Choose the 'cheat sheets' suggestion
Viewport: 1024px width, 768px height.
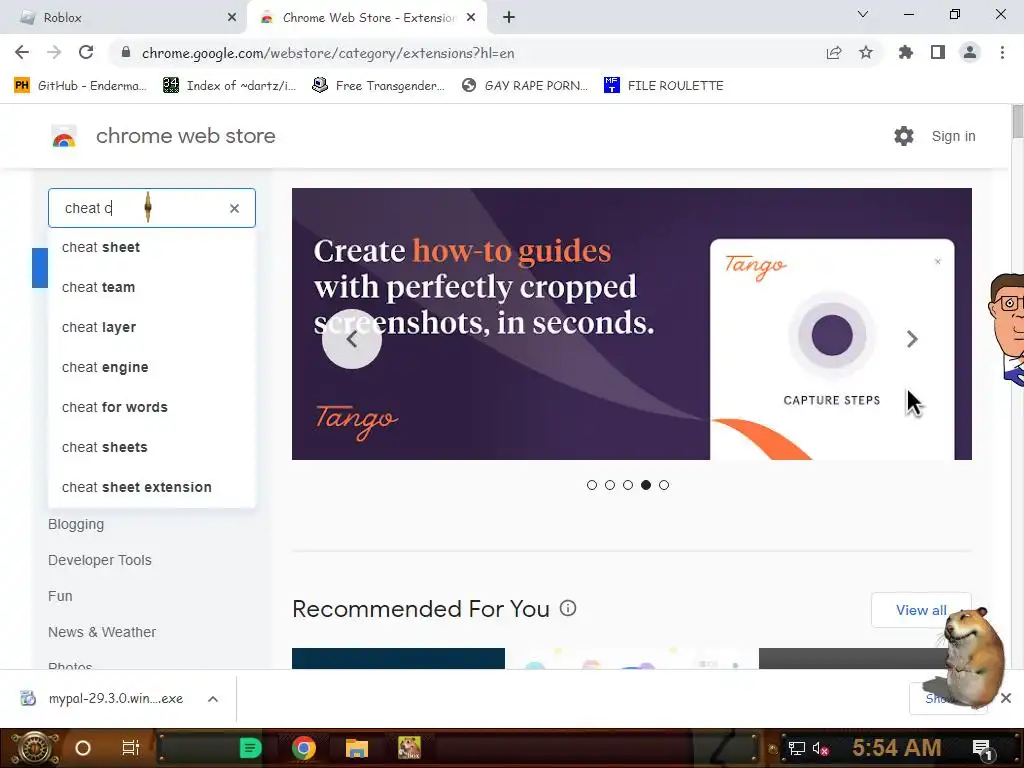[x=152, y=447]
